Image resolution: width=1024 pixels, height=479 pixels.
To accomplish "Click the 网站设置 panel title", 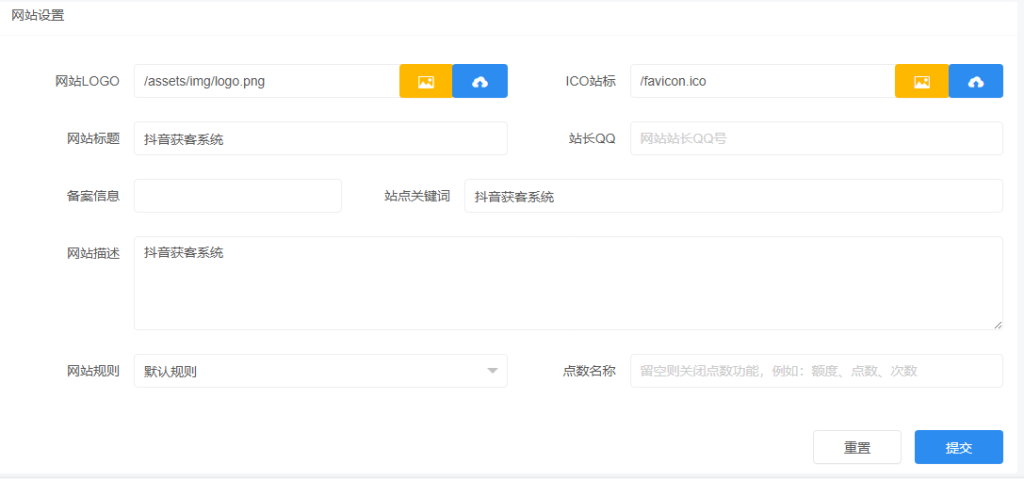I will [38, 16].
